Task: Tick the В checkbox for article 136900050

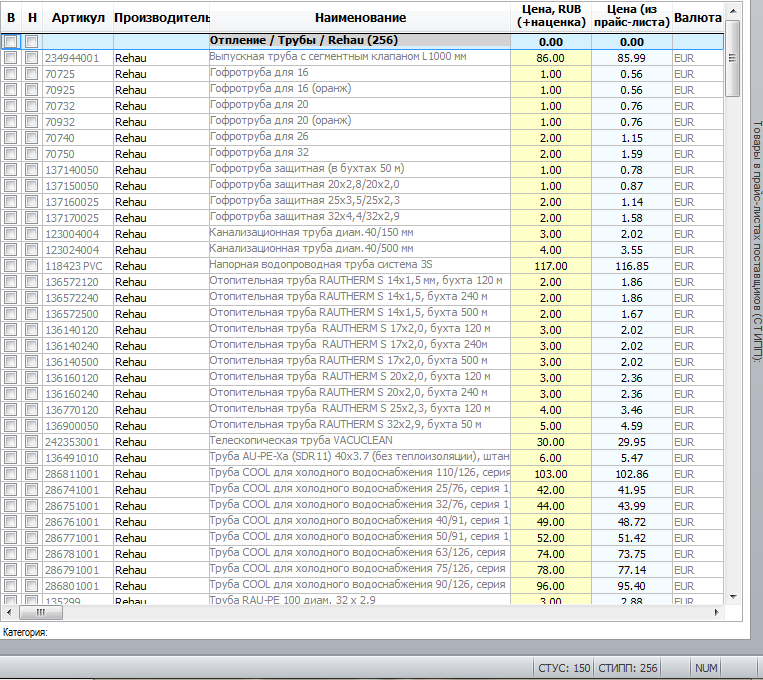Action: [x=10, y=426]
